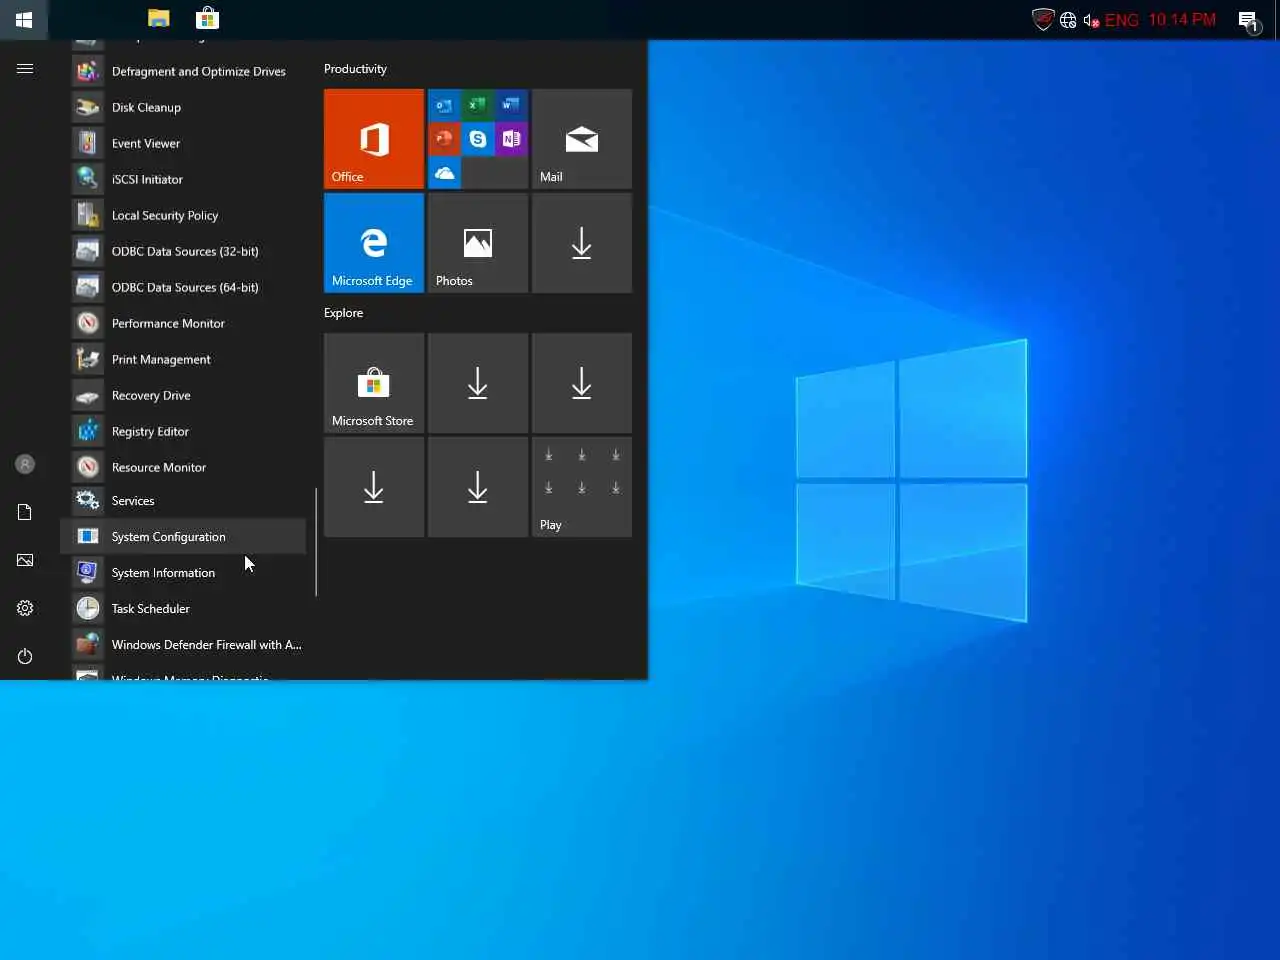Click the muted volume tray icon
Screen dimensions: 1280x960
pyautogui.click(x=1091, y=20)
